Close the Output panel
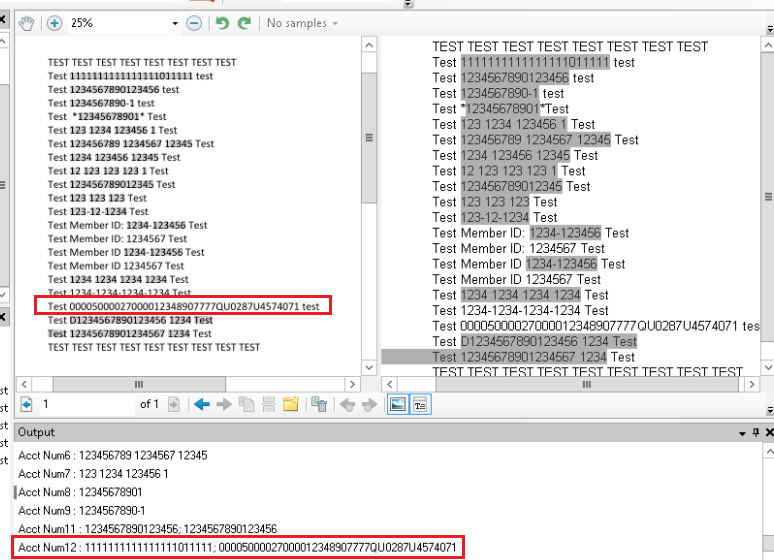Image resolution: width=774 pixels, height=560 pixels. (769, 433)
